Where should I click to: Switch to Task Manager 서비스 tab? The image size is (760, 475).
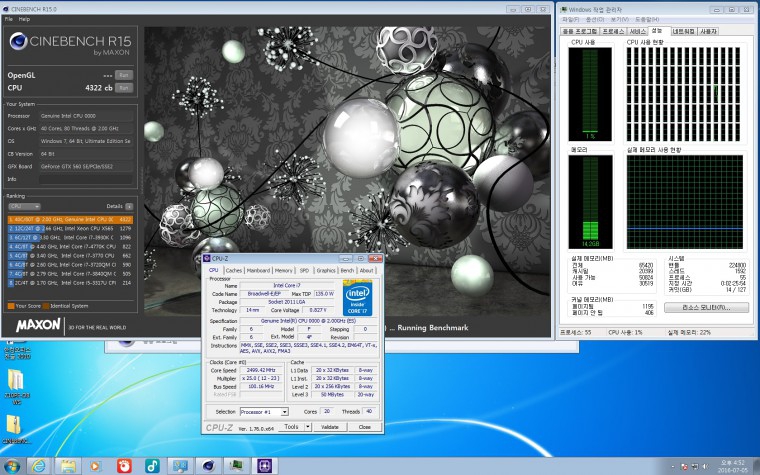(x=637, y=31)
